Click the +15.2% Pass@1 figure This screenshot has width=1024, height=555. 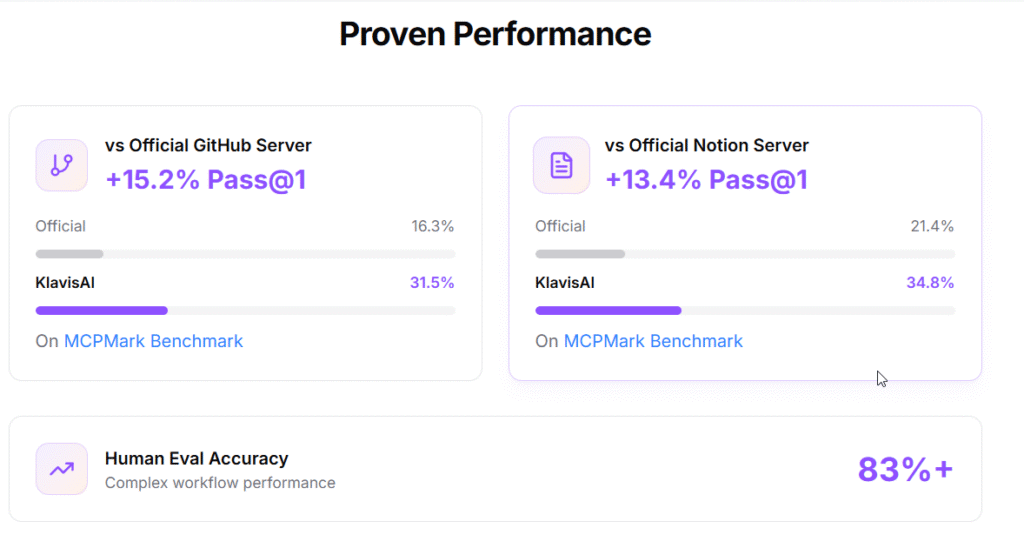206,179
